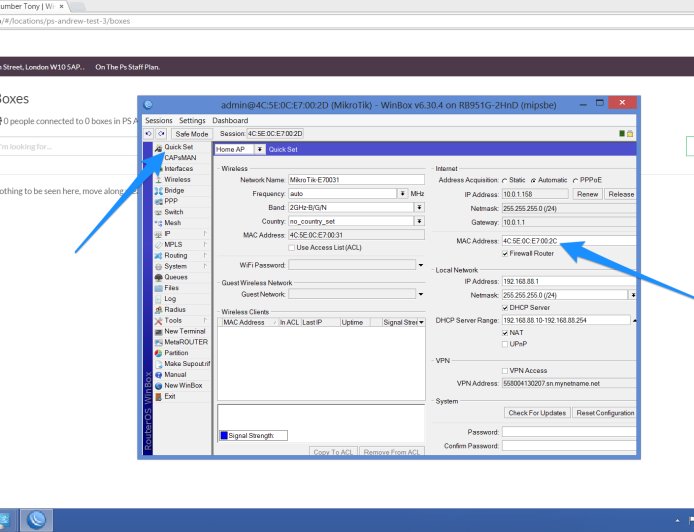Open the Manual help icon

pos(158,375)
